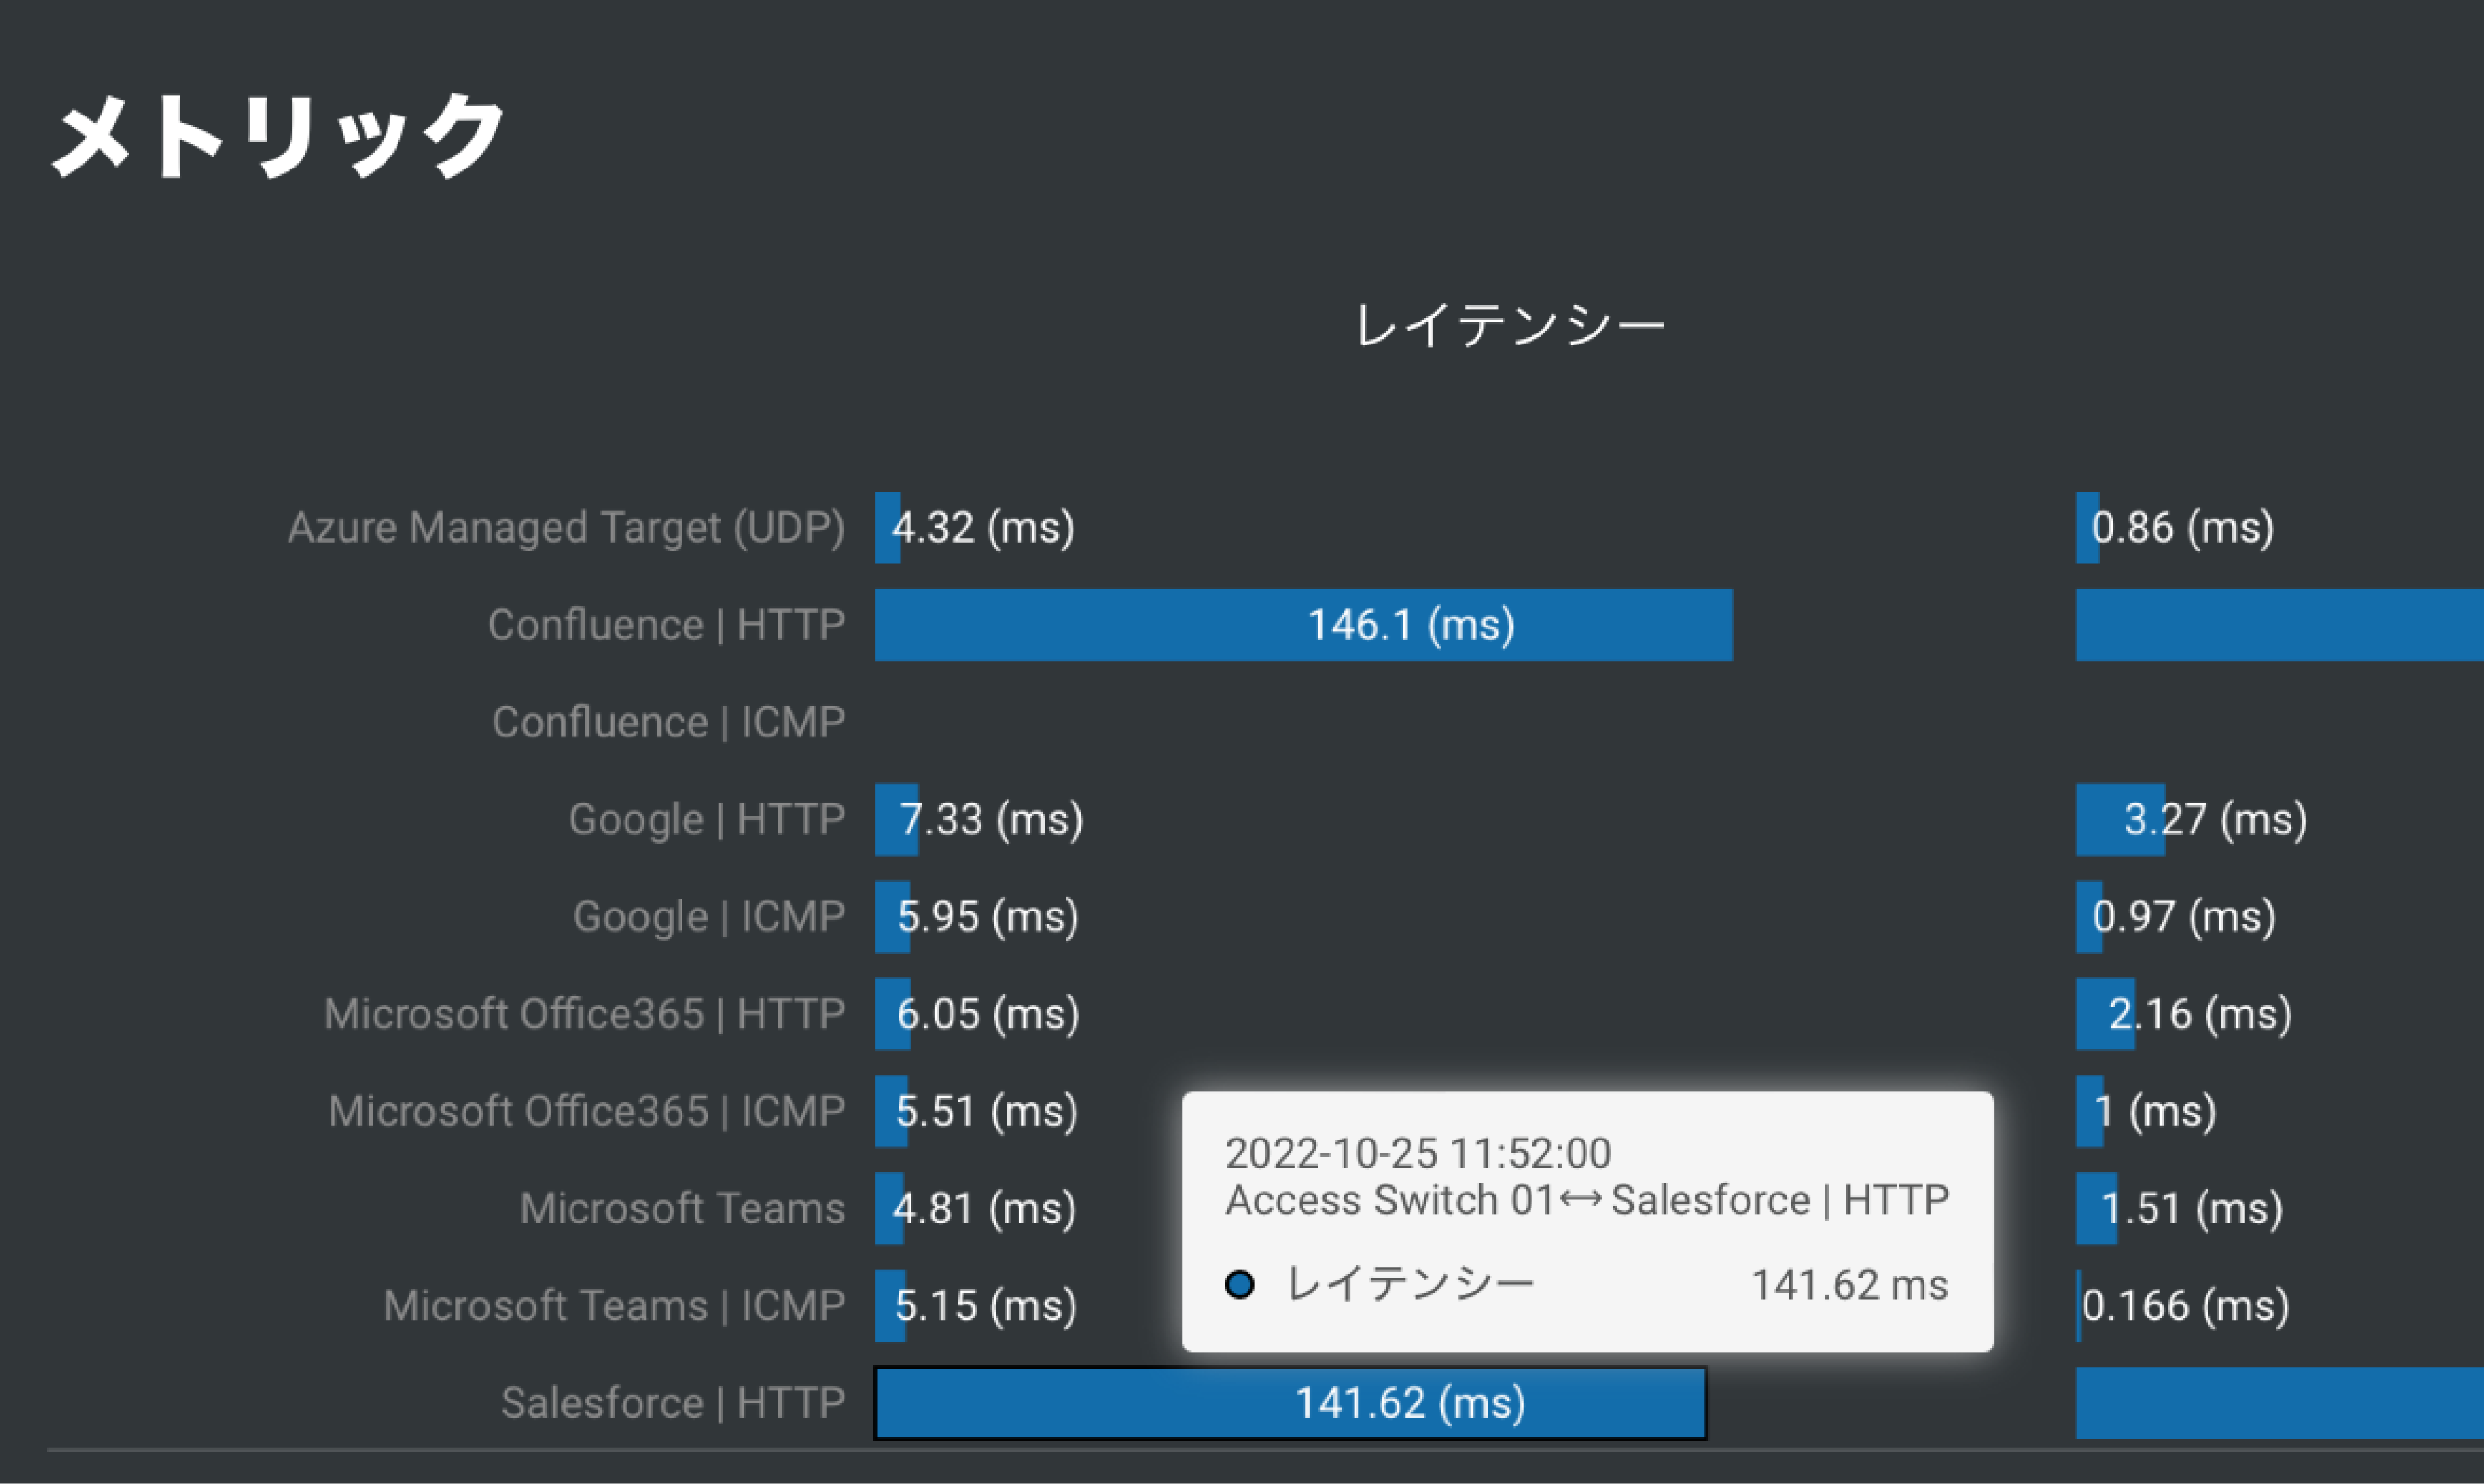
Task: Click the Salesforce HTTP 141.62 ms bar
Action: (1290, 1403)
